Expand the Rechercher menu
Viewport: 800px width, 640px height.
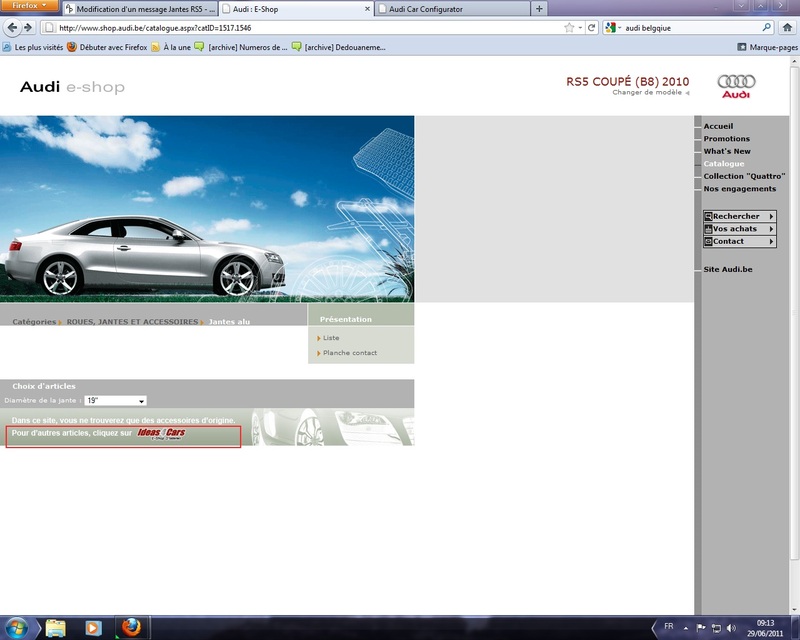tap(739, 216)
